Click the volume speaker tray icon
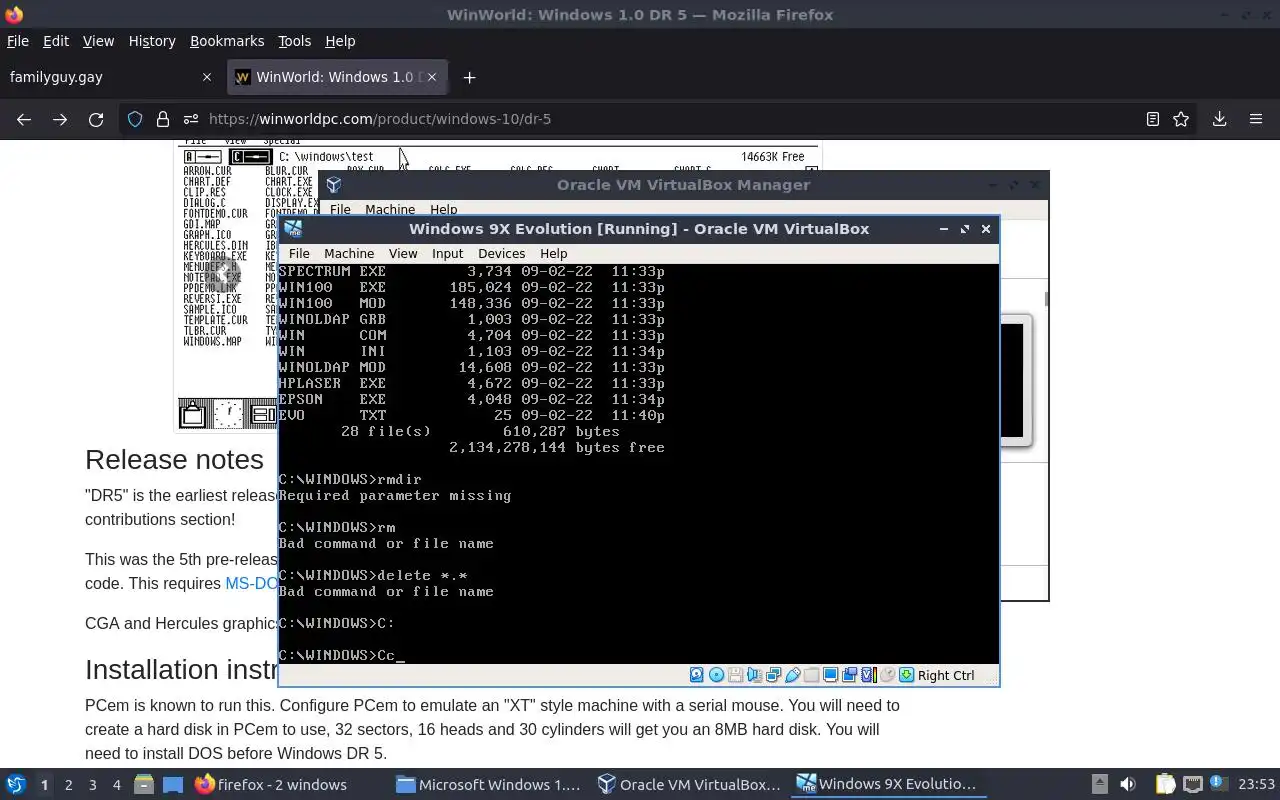The image size is (1280, 800). 1128,785
